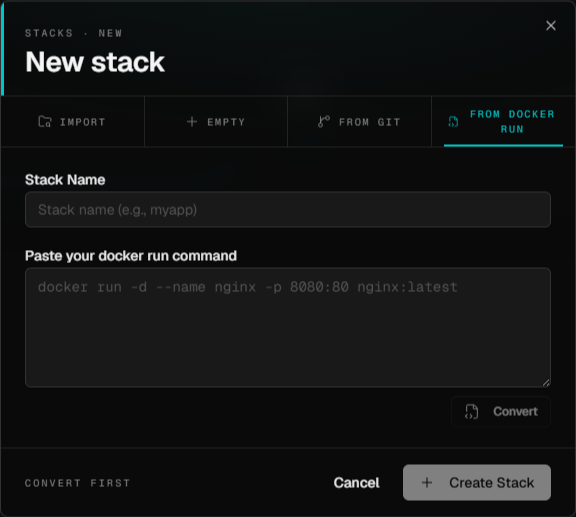
Task: Click the Create Stack button
Action: point(477,482)
